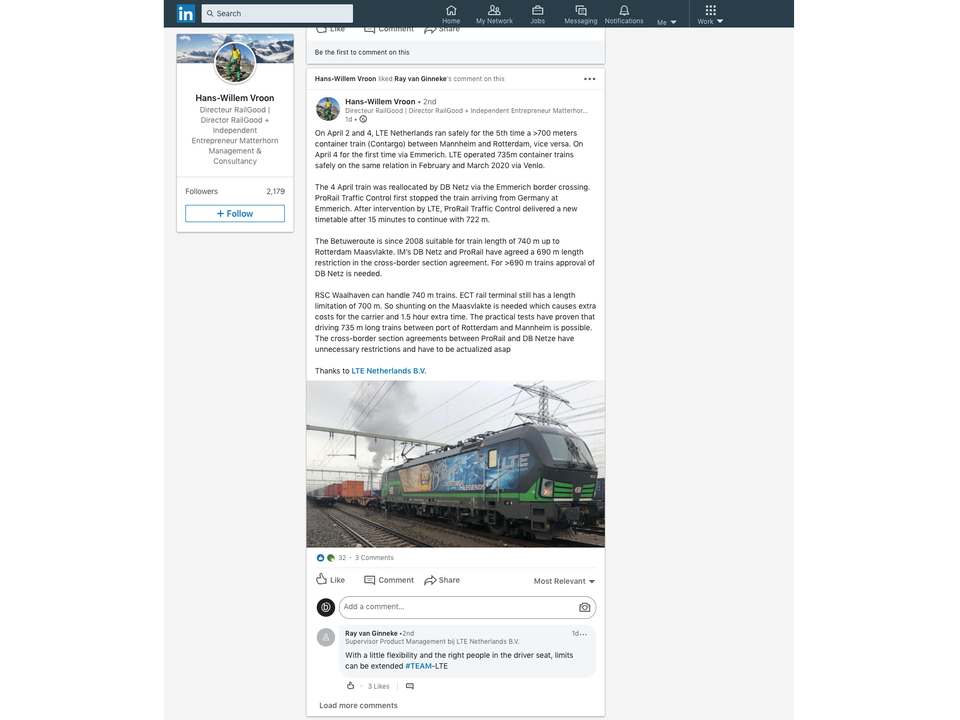Image resolution: width=960 pixels, height=720 pixels.
Task: Open the LTE locomotive photo
Action: (456, 464)
